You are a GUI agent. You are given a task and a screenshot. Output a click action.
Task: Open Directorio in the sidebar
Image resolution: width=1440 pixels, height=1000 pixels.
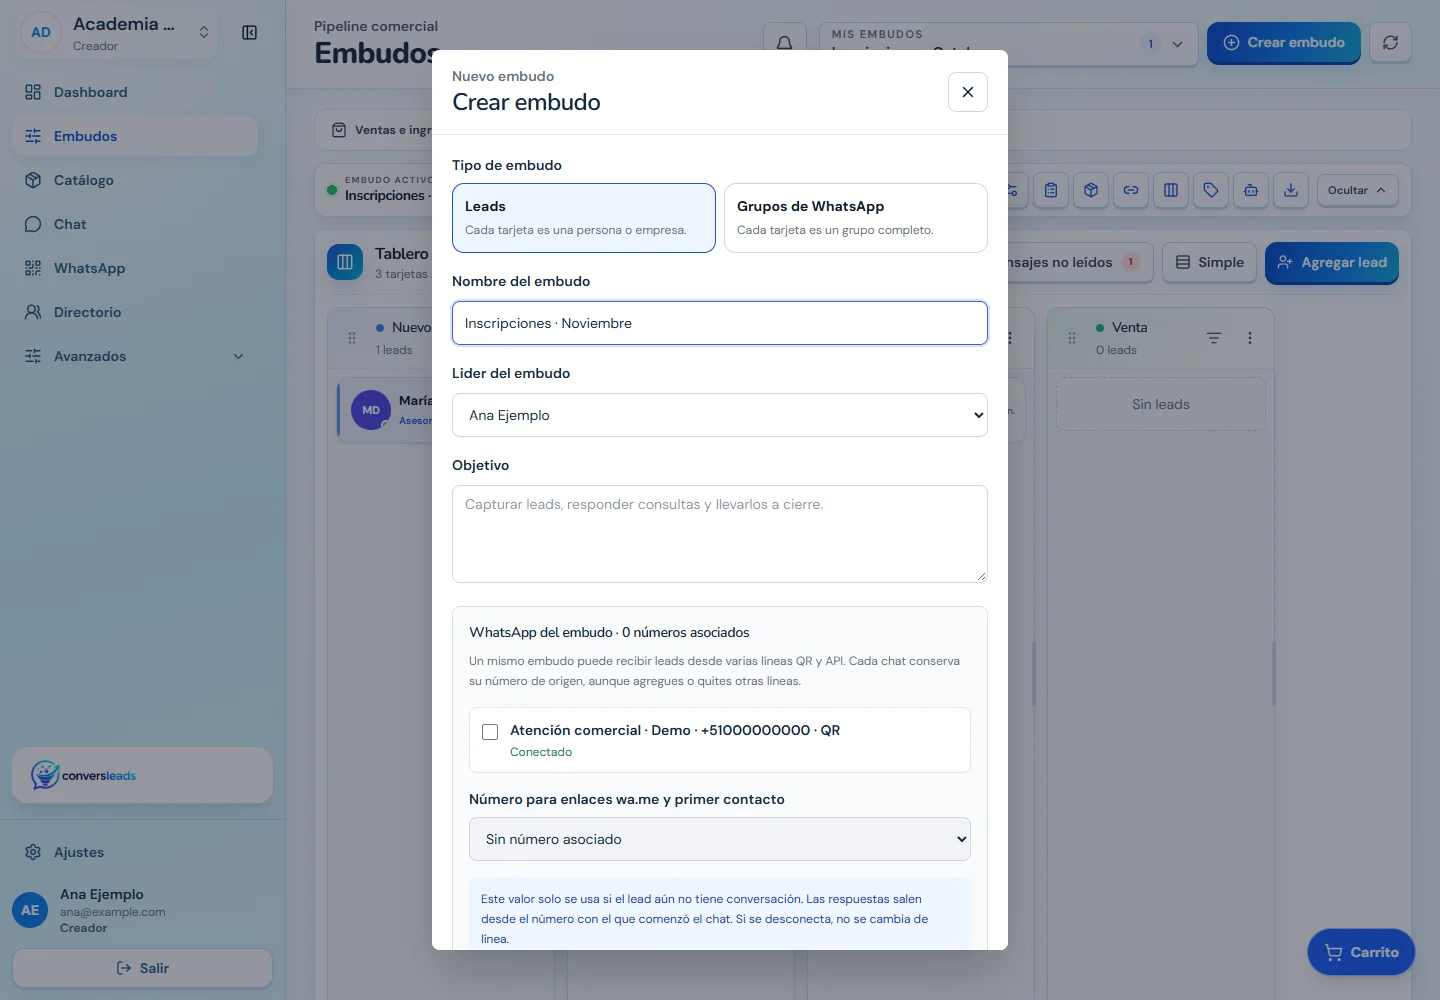click(135, 312)
